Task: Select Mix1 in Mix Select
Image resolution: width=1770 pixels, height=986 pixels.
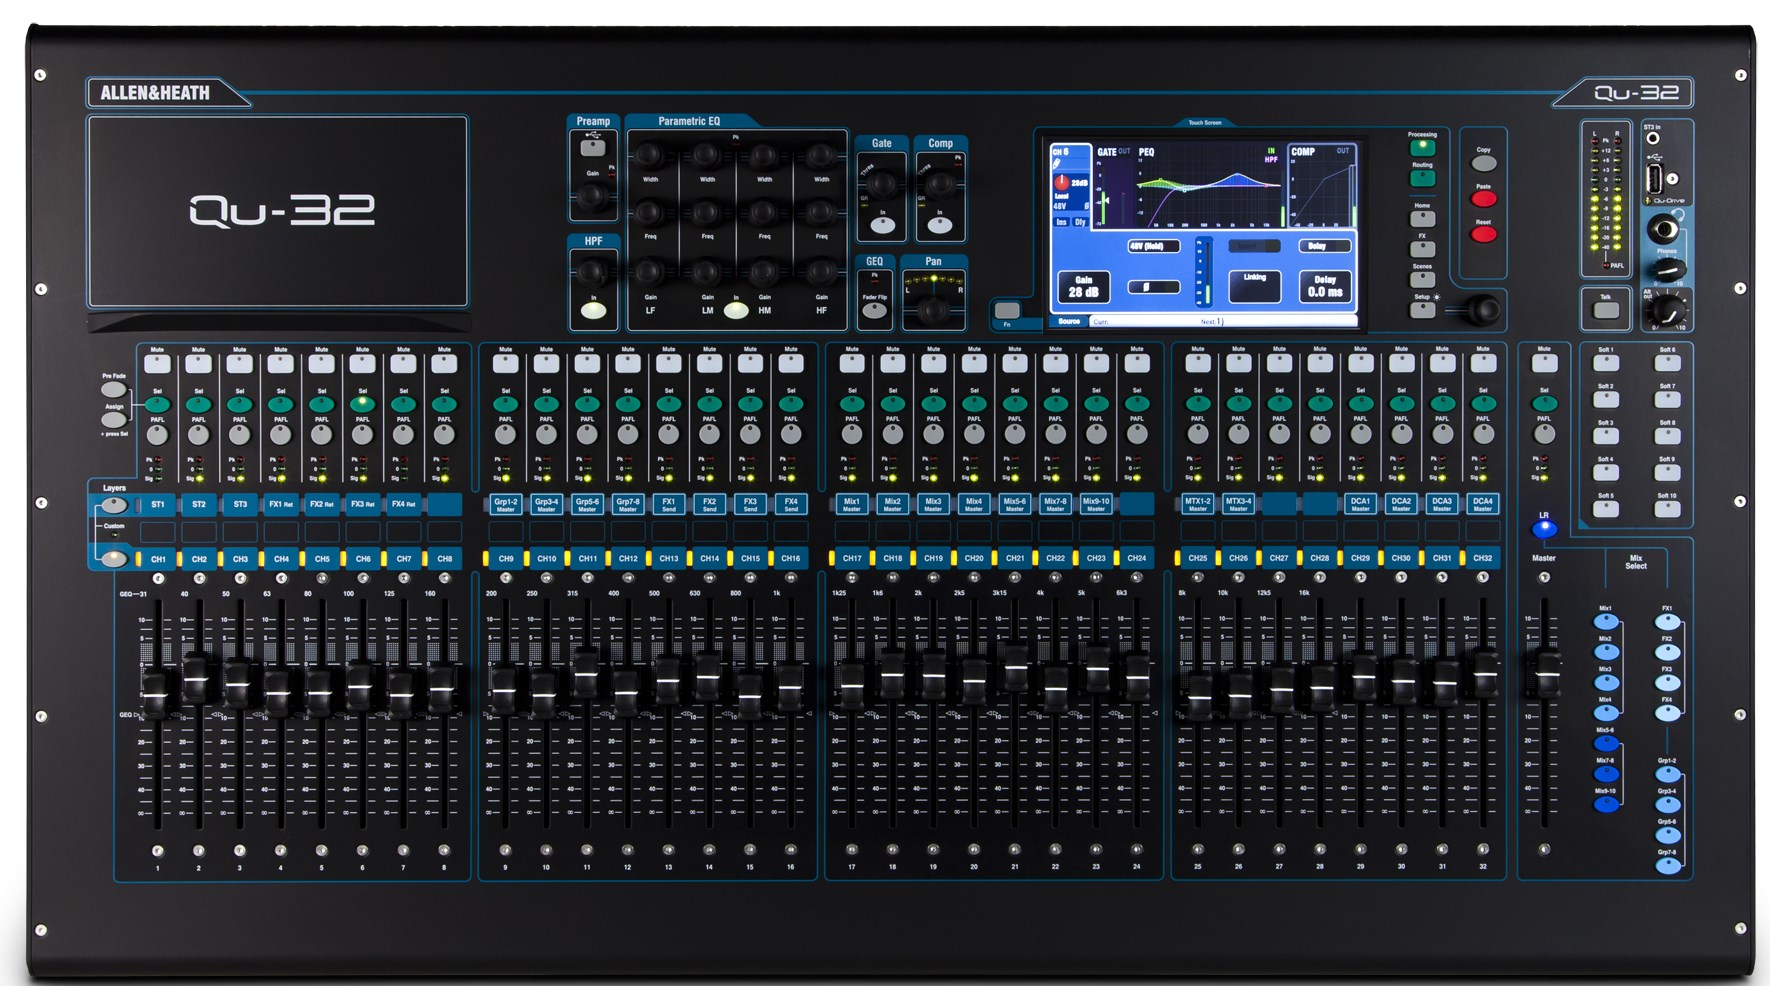Action: click(1606, 622)
